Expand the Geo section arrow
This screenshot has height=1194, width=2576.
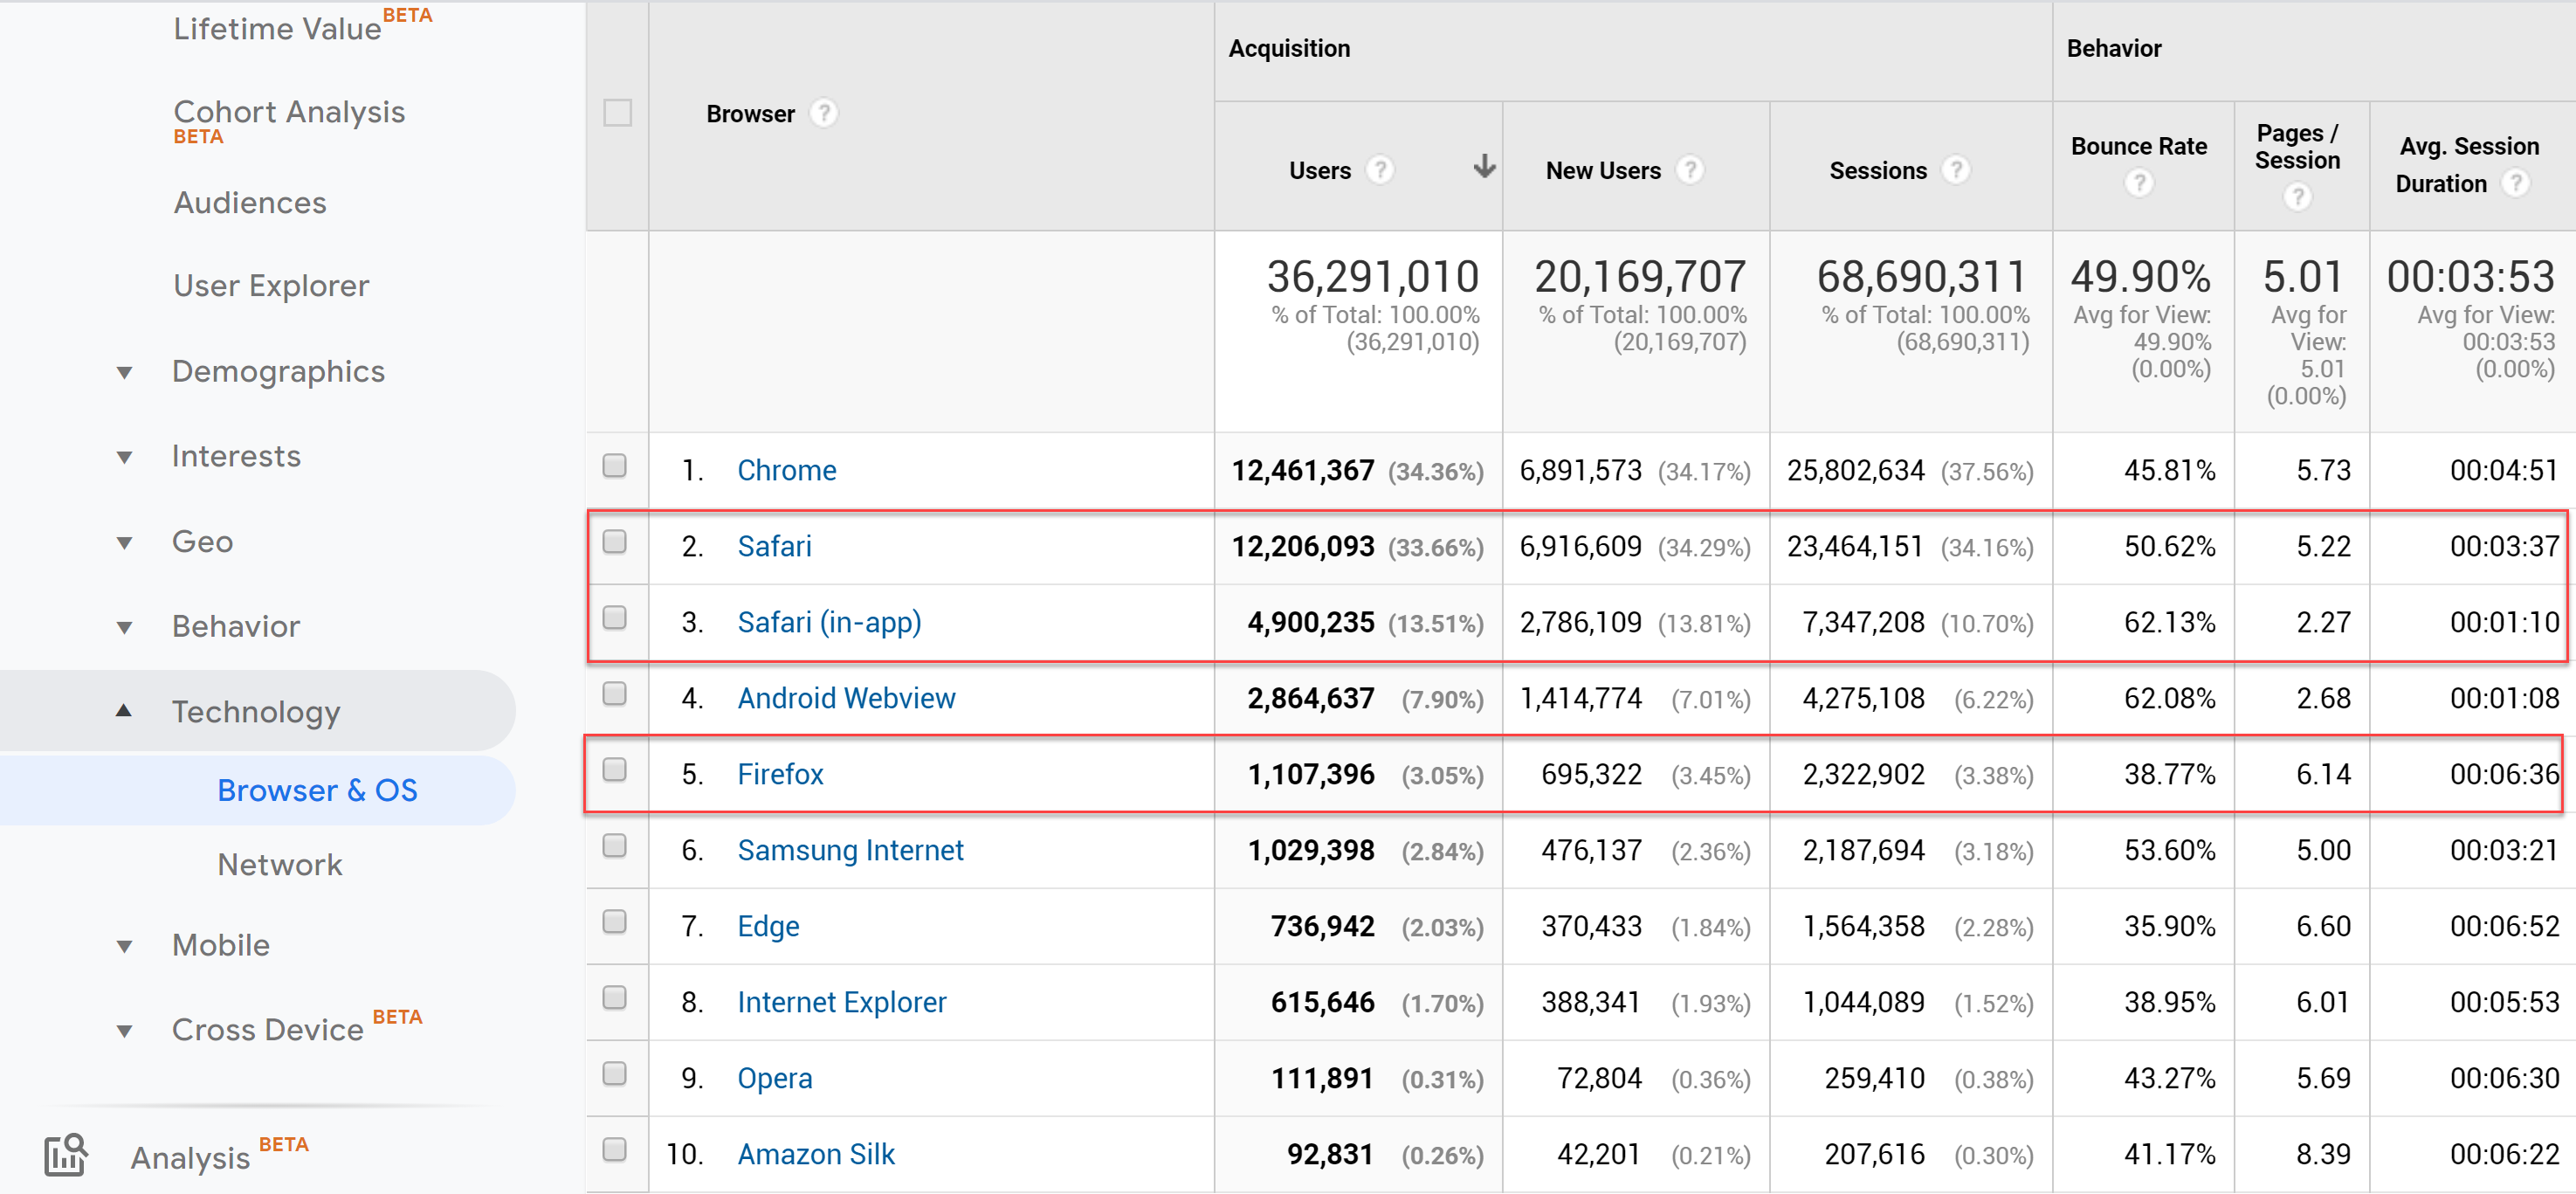click(x=124, y=543)
